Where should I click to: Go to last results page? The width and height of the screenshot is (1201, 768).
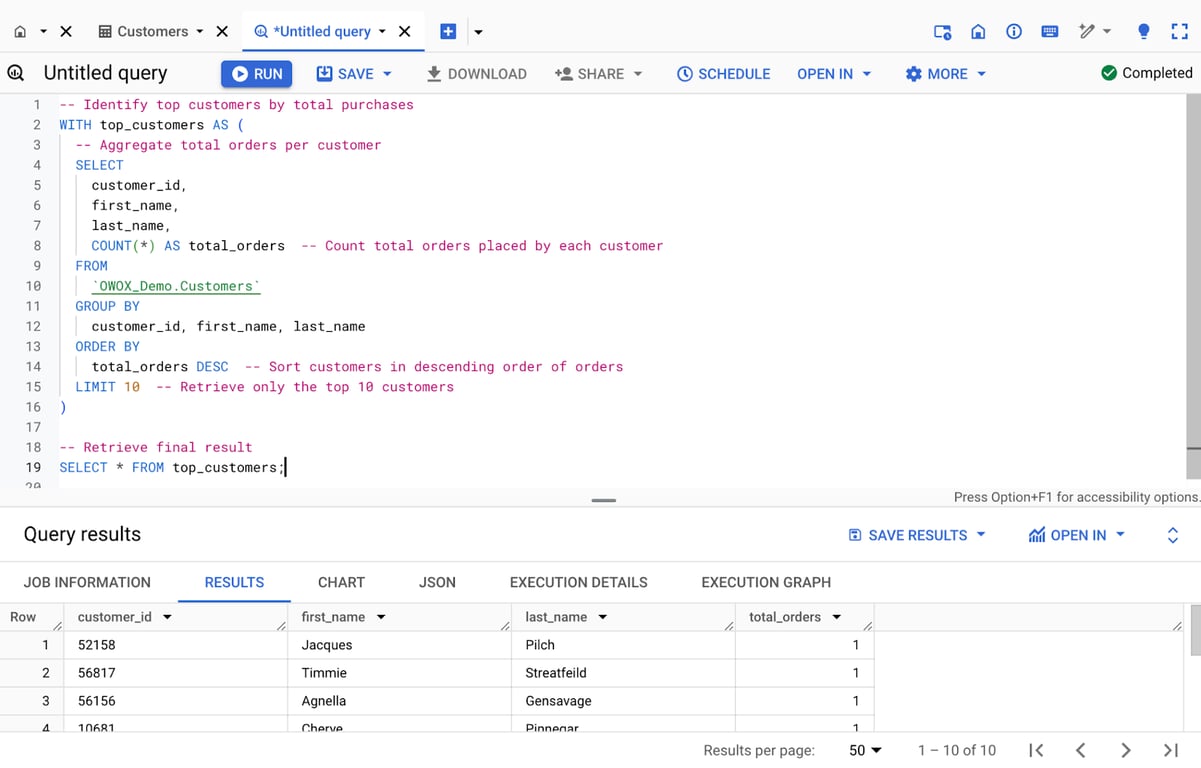tap(1170, 750)
